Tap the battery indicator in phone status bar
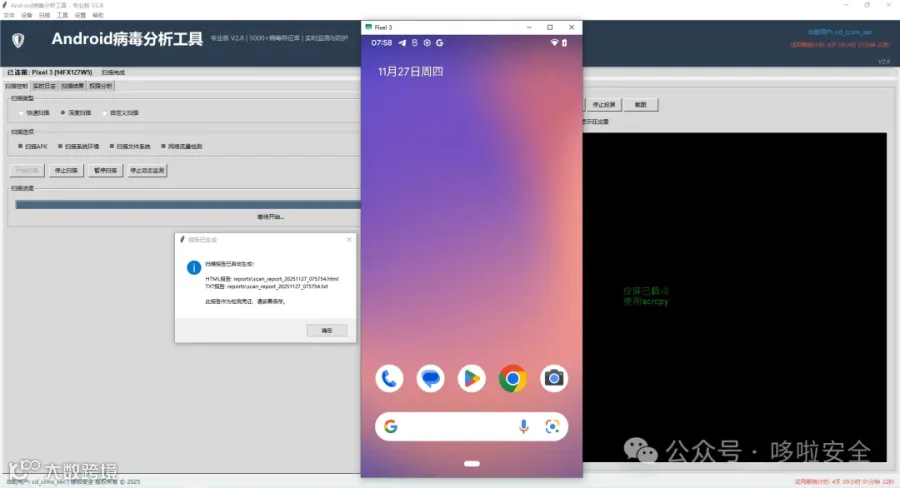The width and height of the screenshot is (900, 488). [564, 43]
